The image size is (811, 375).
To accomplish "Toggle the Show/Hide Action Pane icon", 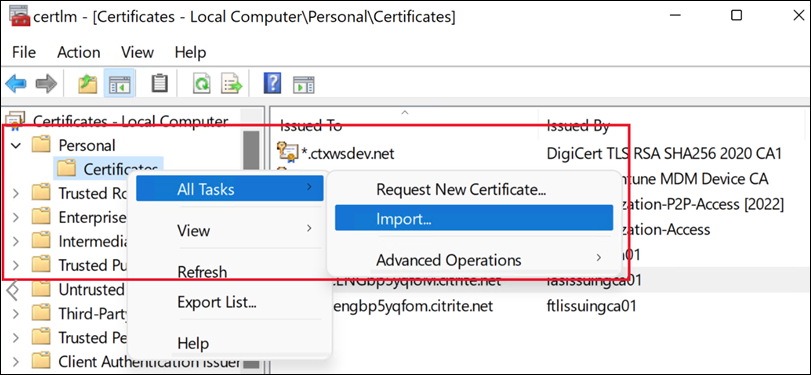I will click(304, 84).
